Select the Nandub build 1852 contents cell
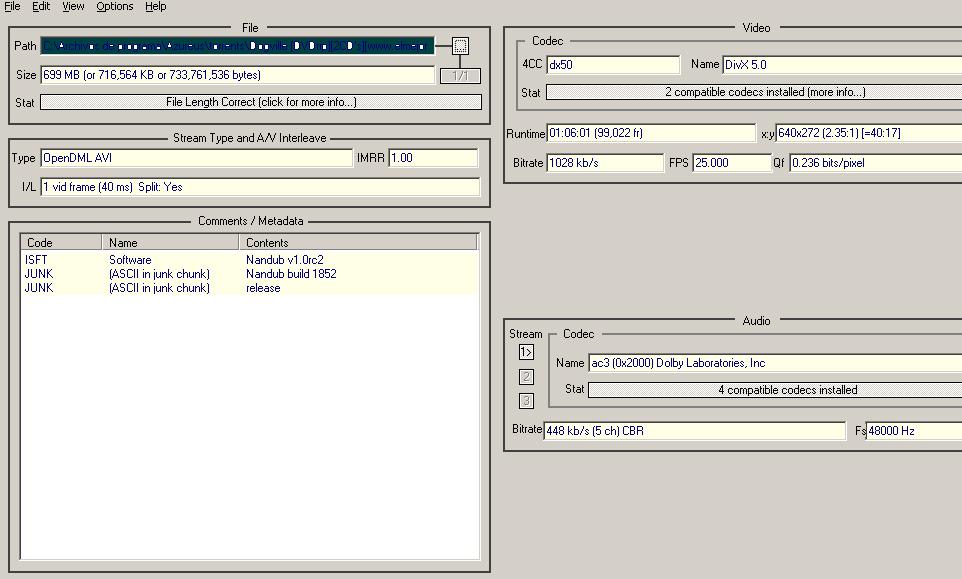 tap(291, 274)
